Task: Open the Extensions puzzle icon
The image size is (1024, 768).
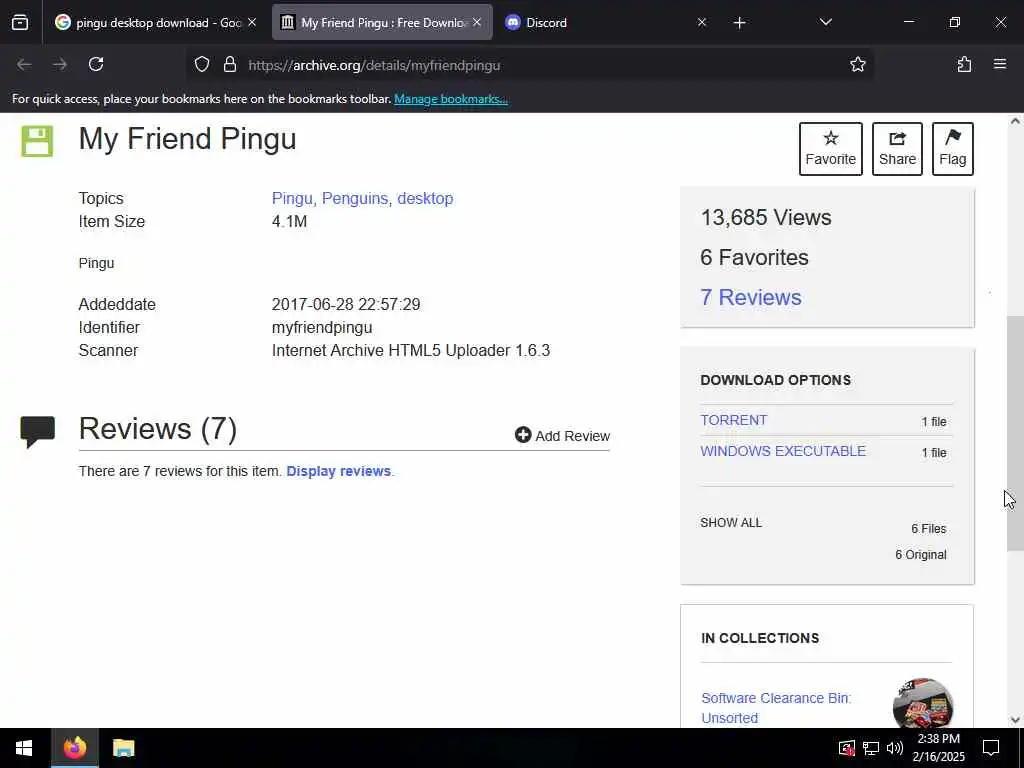Action: [964, 64]
